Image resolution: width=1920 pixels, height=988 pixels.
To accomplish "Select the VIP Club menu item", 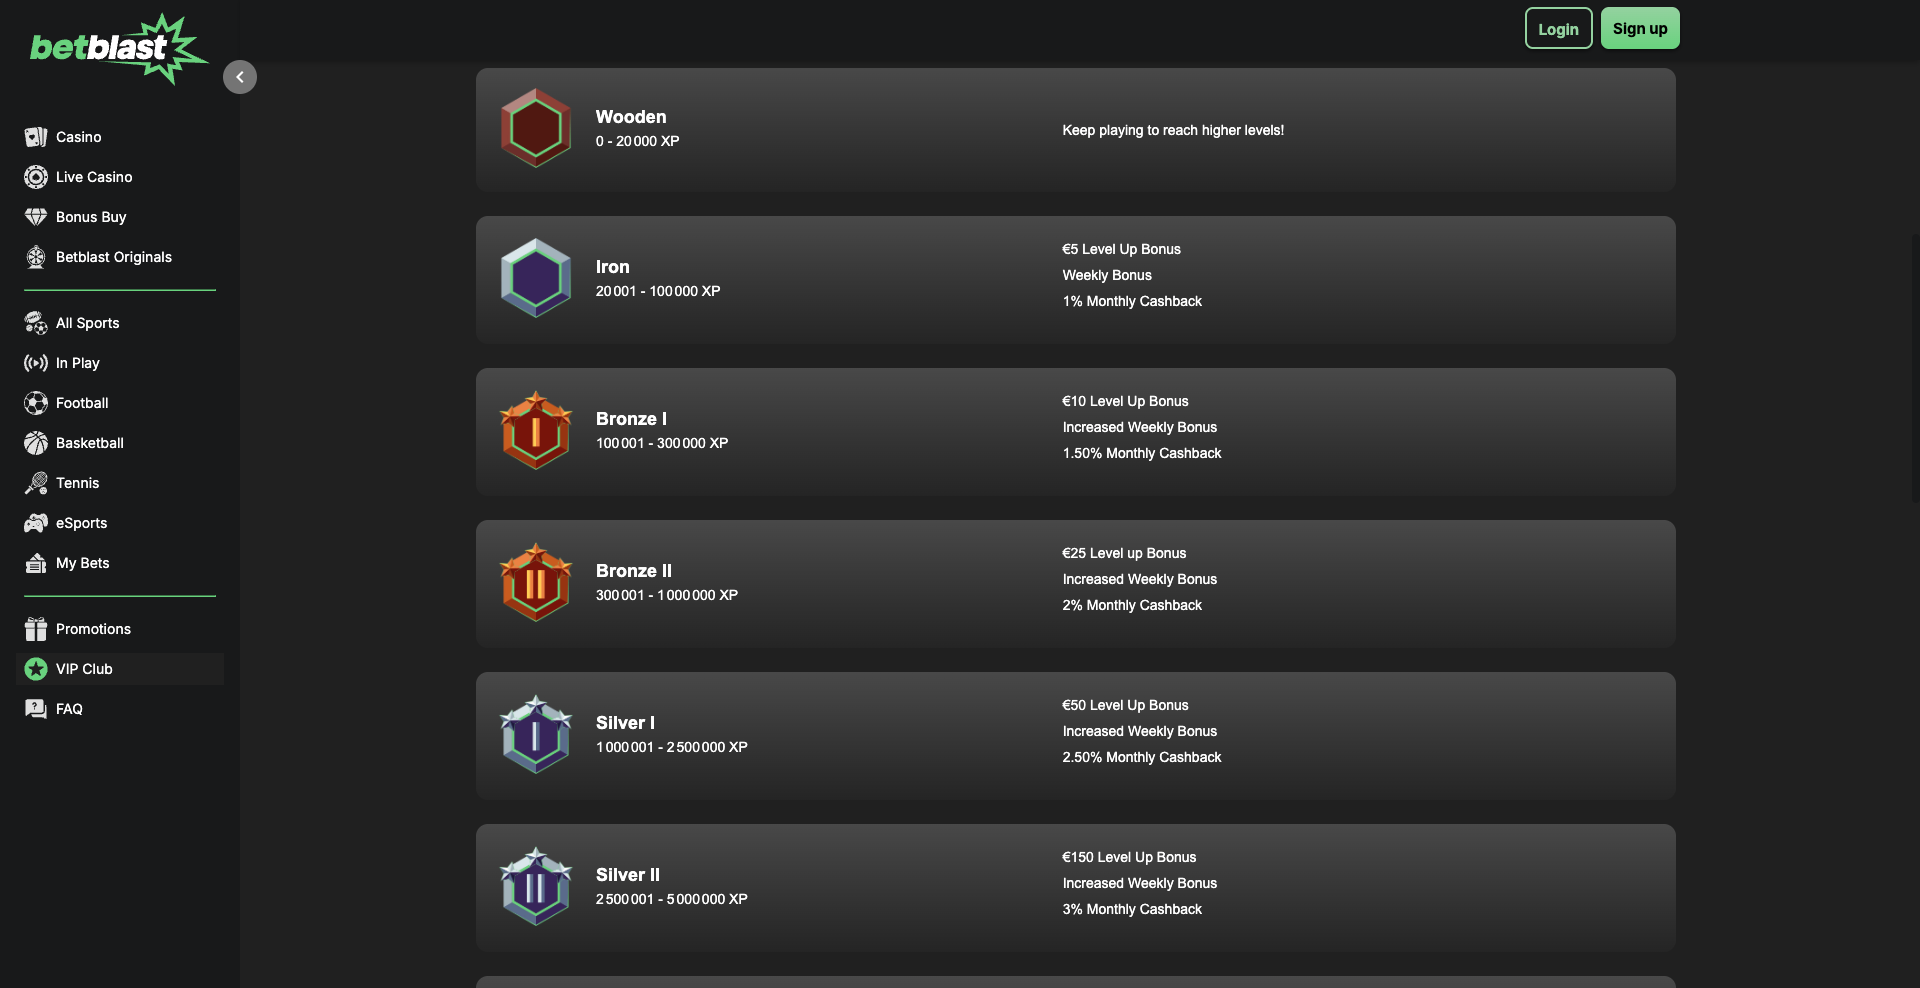I will coord(84,669).
